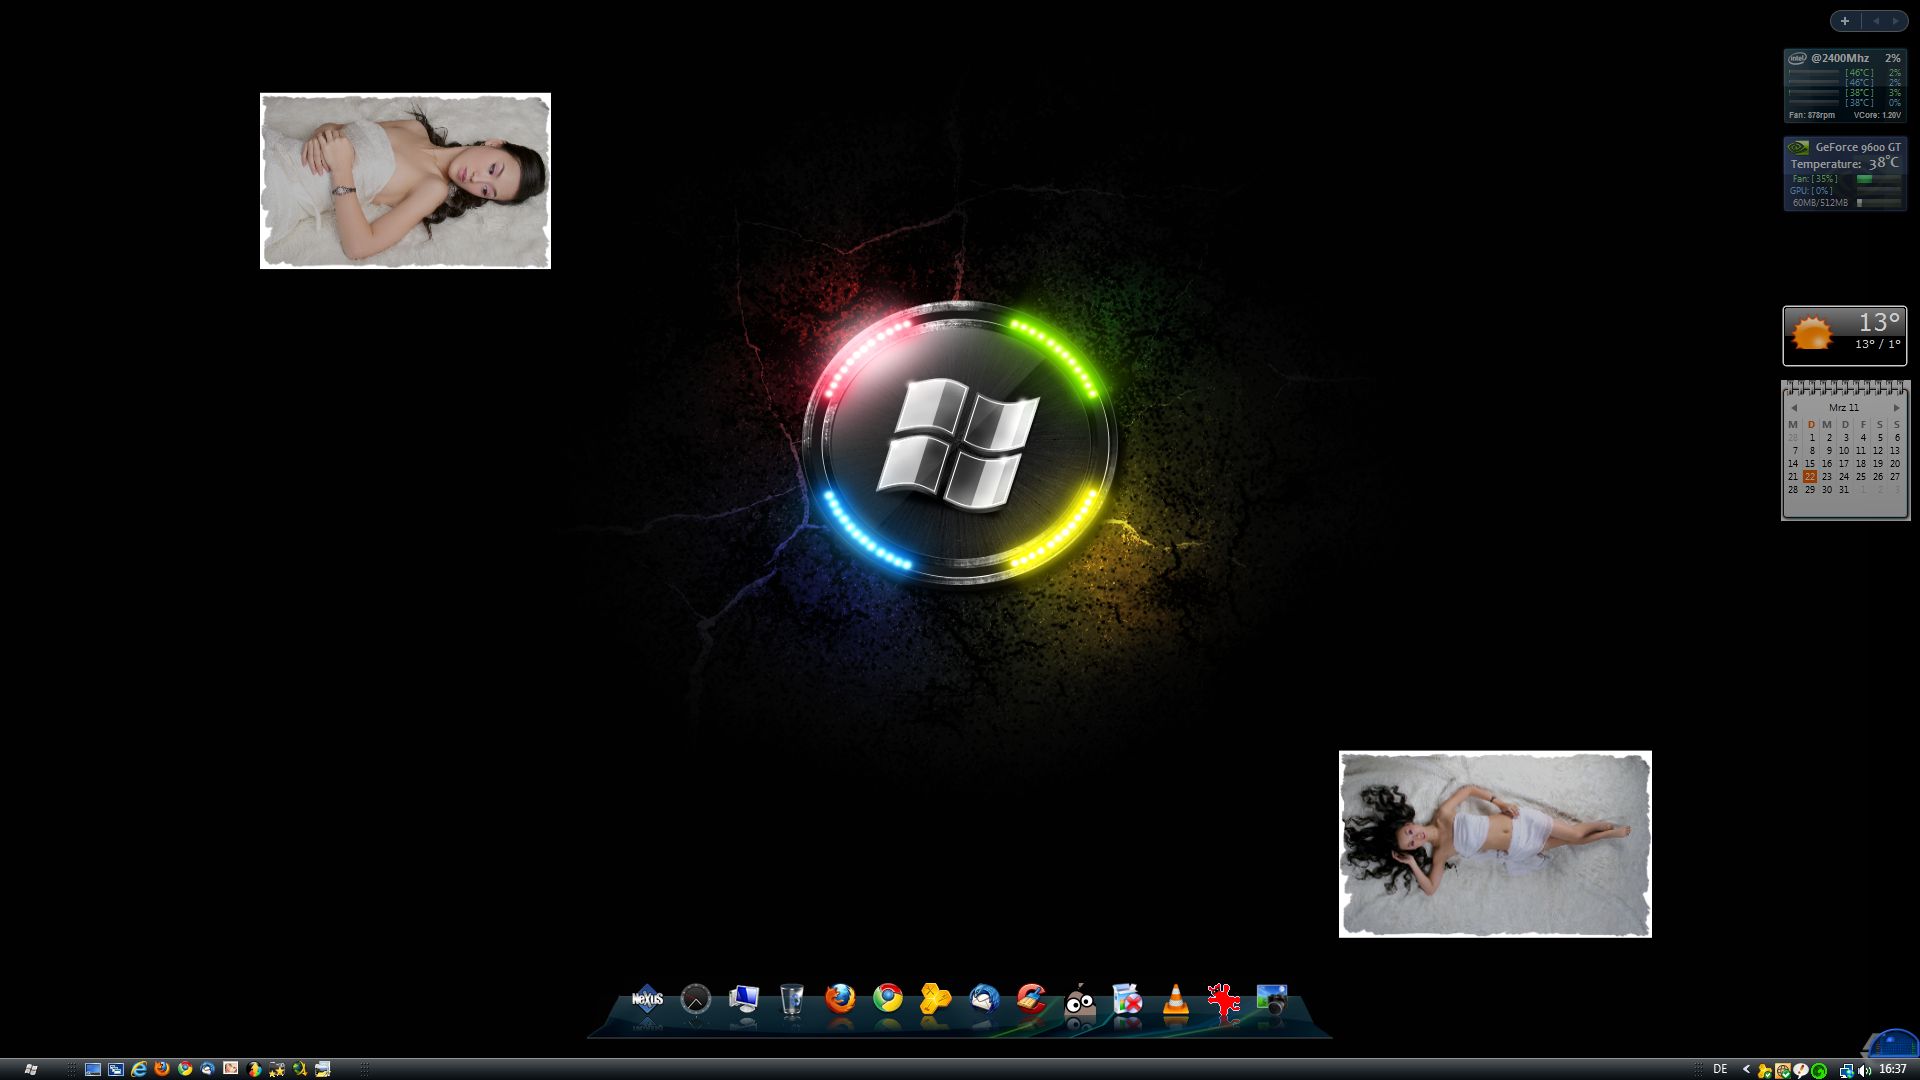Open the DE language bar indicator
1920x1080 pixels.
[1720, 1069]
